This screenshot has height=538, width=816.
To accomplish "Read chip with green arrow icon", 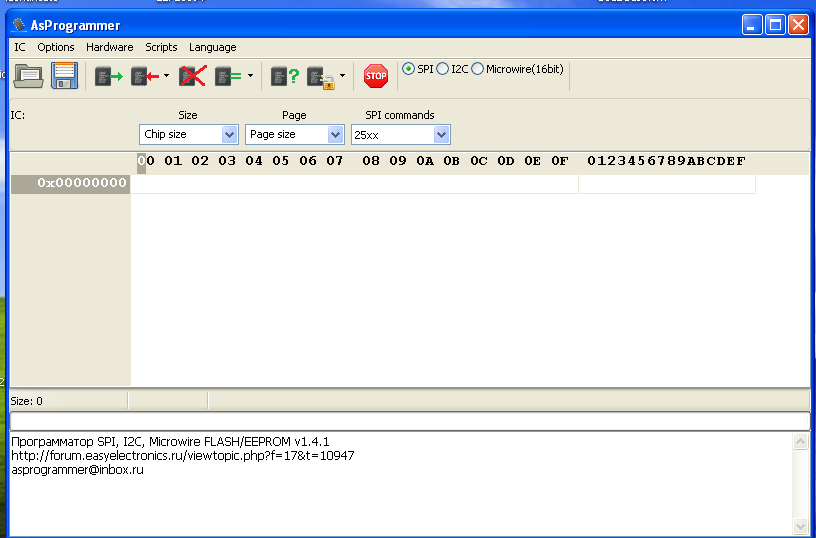I will click(x=108, y=76).
